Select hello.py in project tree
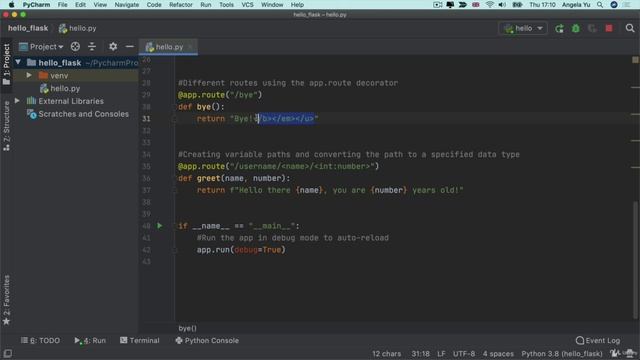Screen dimensions: 640x360 [65, 88]
